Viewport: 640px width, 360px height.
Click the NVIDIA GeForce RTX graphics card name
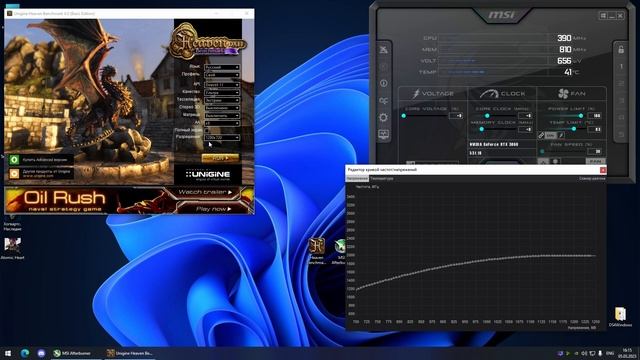coord(493,144)
